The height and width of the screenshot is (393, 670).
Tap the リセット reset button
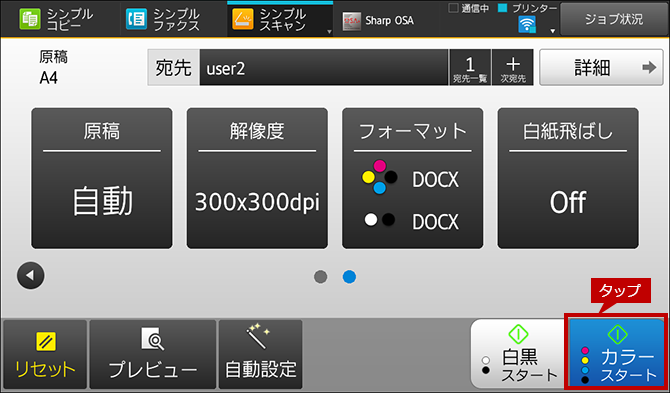(x=45, y=355)
